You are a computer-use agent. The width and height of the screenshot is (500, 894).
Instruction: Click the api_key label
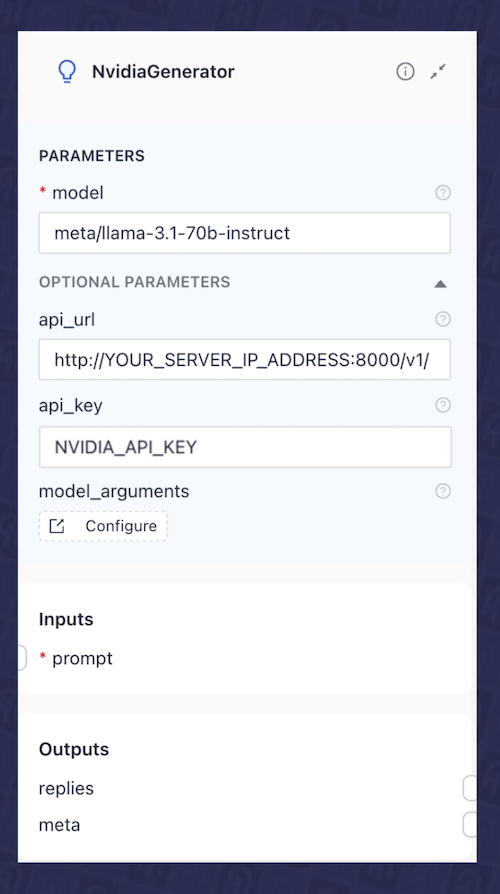pyautogui.click(x=71, y=405)
